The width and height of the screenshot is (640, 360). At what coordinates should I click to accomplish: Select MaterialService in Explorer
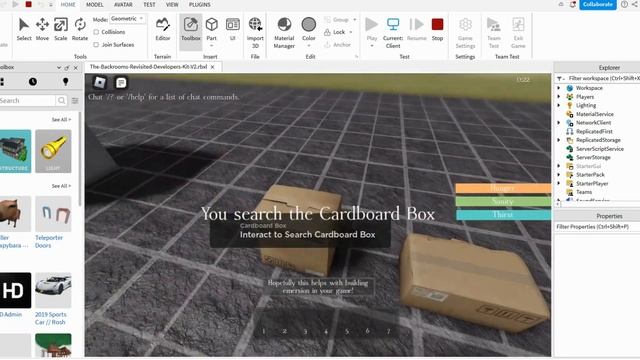pyautogui.click(x=594, y=114)
